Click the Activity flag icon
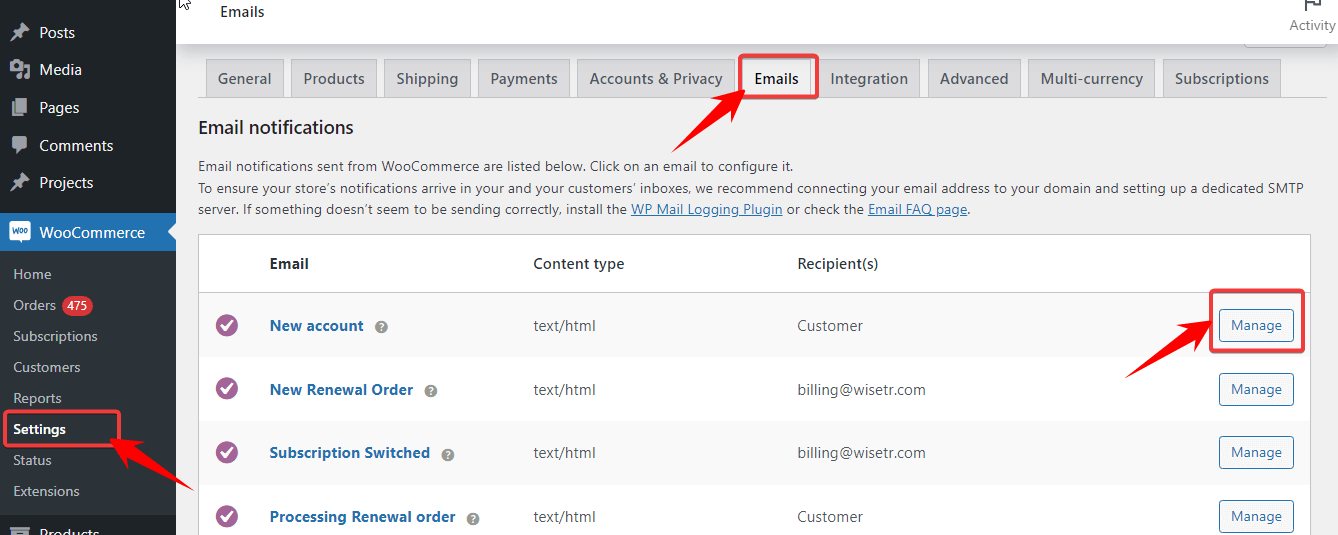The height and width of the screenshot is (535, 1338). [1312, 5]
